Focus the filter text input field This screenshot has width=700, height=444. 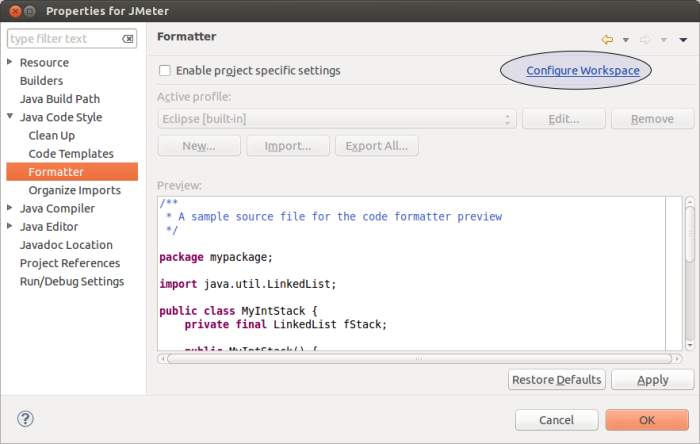[x=64, y=39]
